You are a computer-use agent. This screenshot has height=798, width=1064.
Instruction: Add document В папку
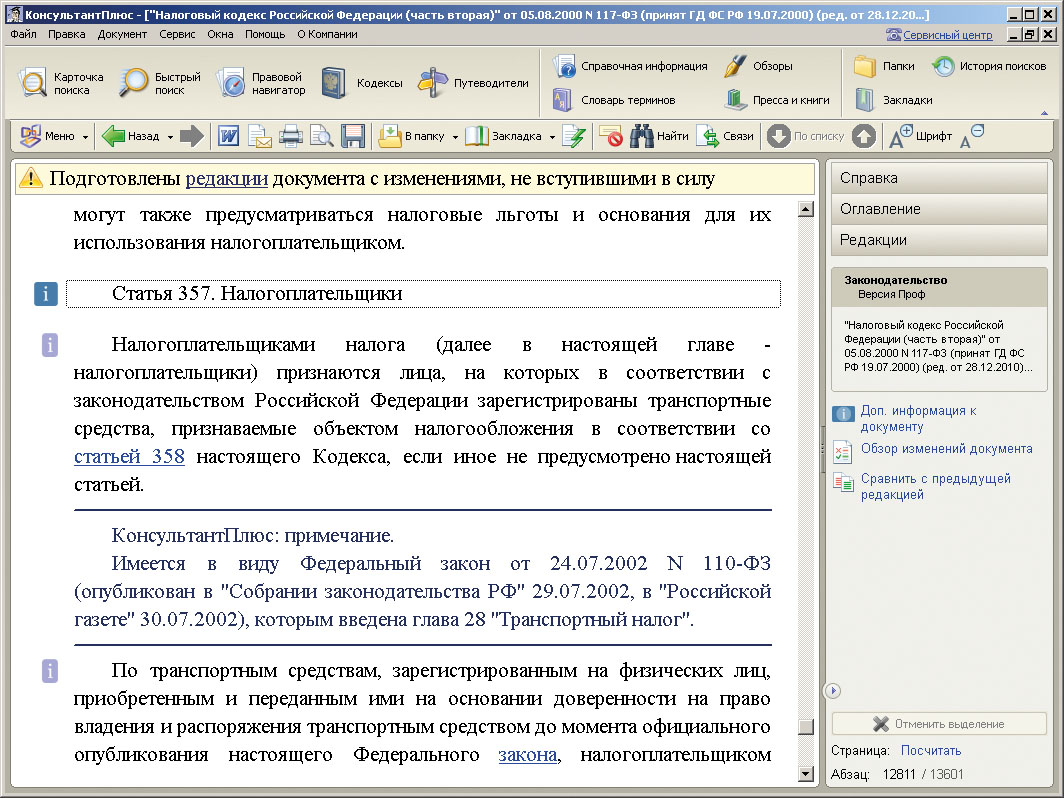412,136
